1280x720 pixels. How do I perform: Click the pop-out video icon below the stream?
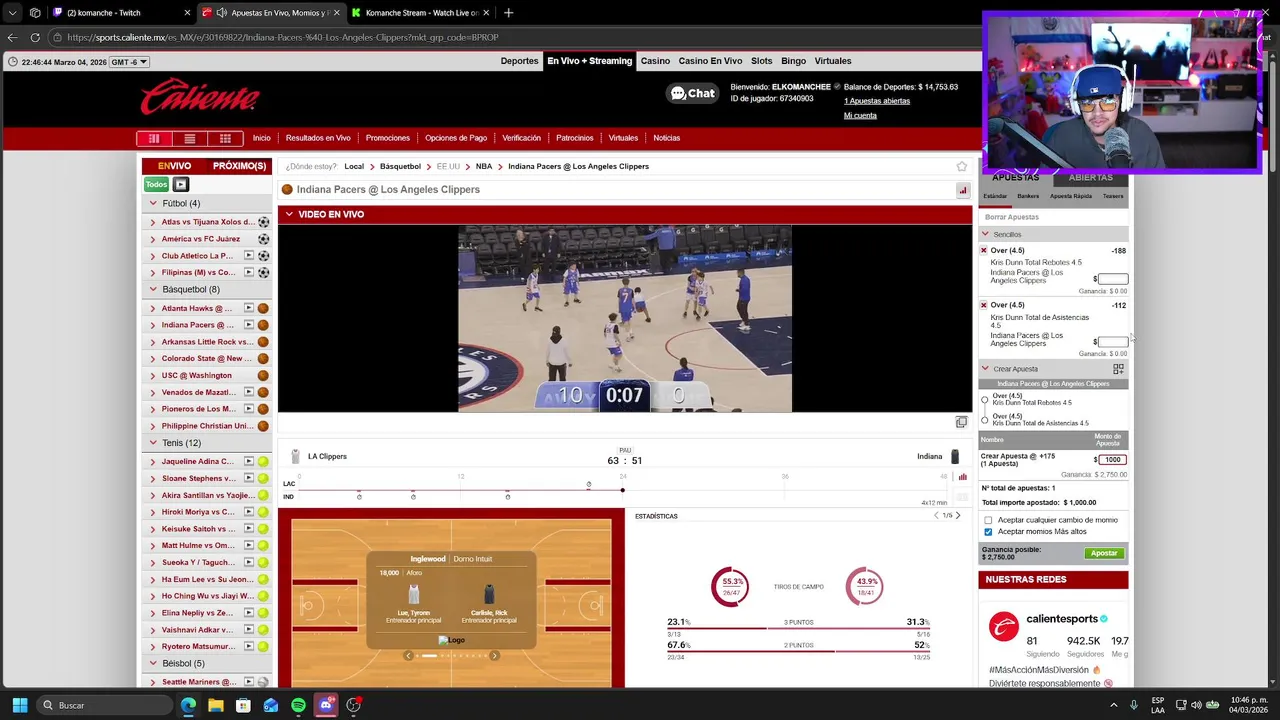click(961, 422)
